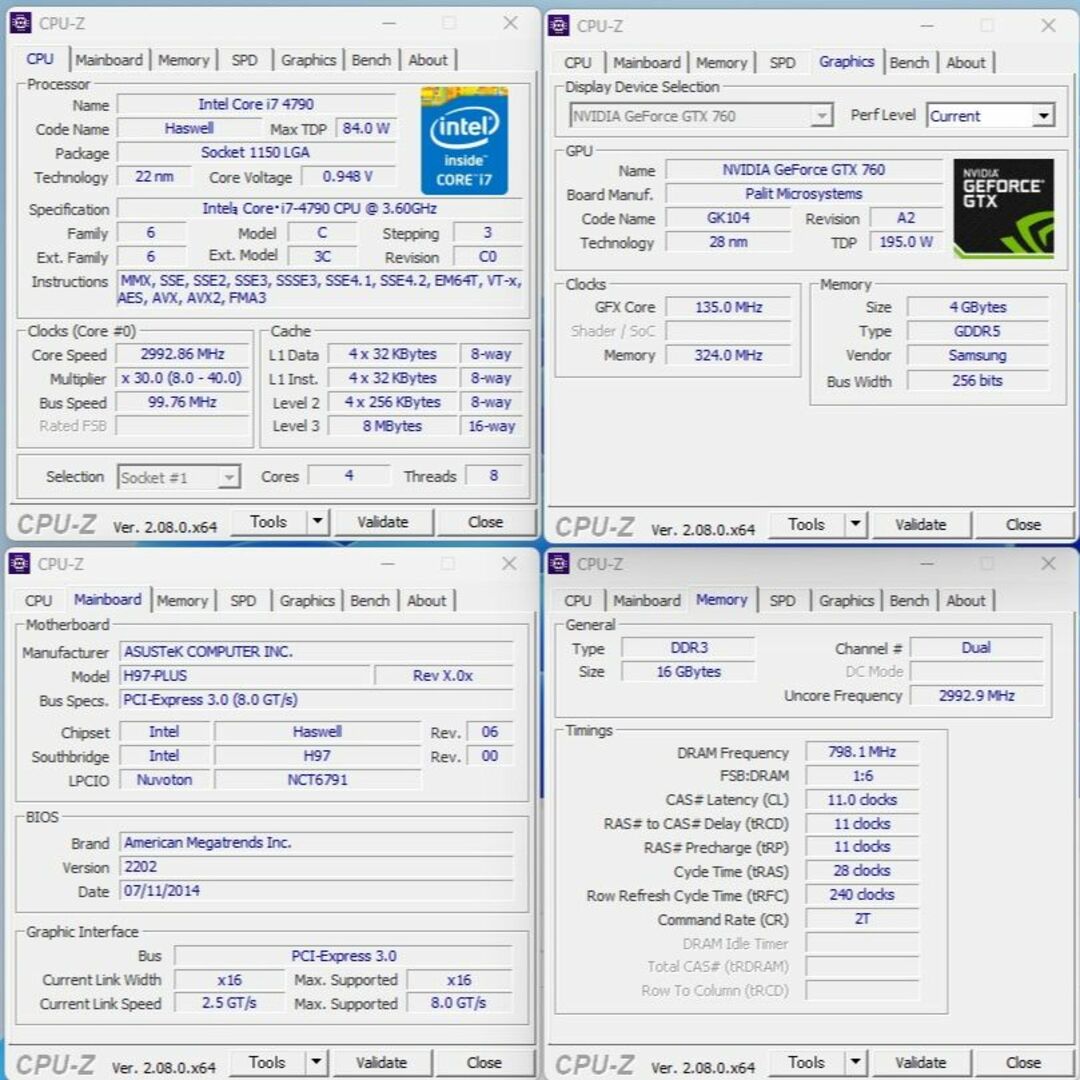Click DRAM Frequency value 798.1 MHz
Image resolution: width=1080 pixels, height=1080 pixels.
click(x=862, y=751)
